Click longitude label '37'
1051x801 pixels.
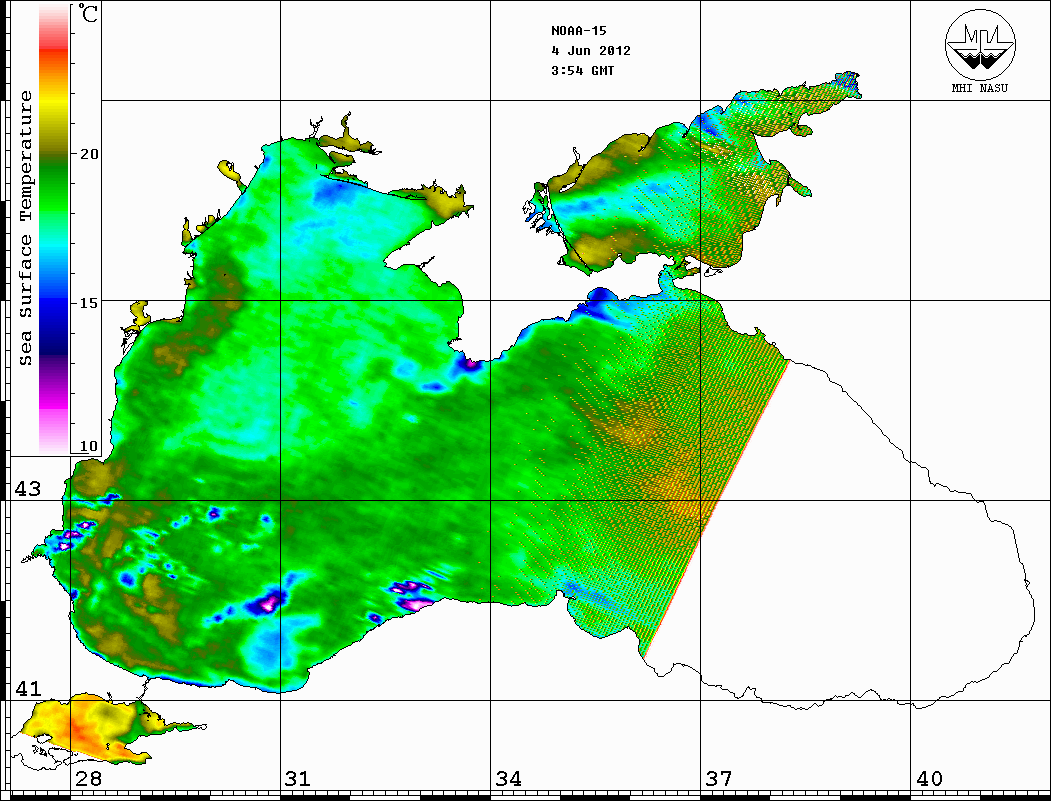719,778
